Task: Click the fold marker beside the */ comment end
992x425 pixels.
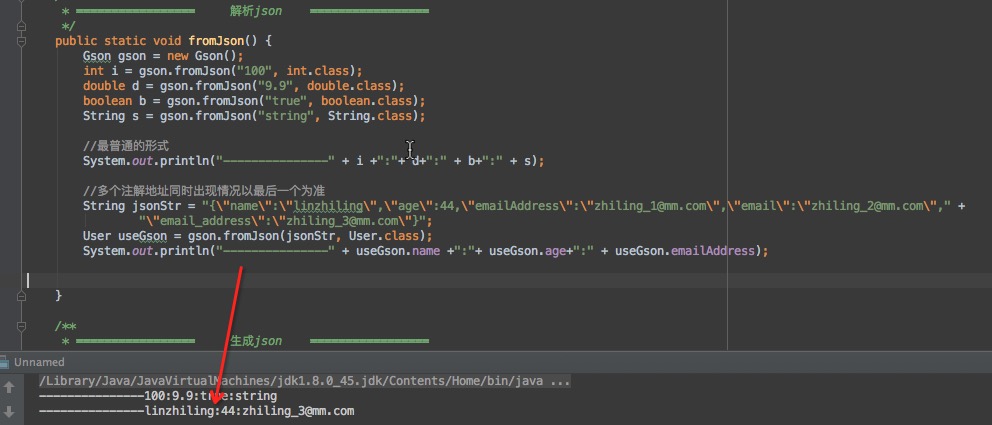Action: click(x=22, y=27)
